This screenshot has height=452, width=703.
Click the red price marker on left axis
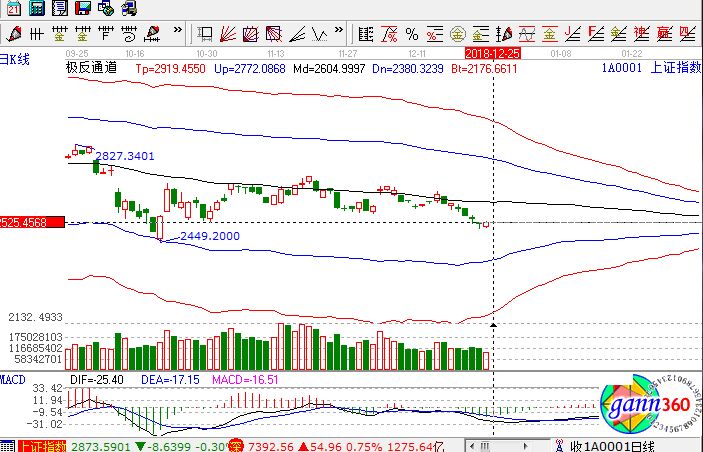click(32, 221)
